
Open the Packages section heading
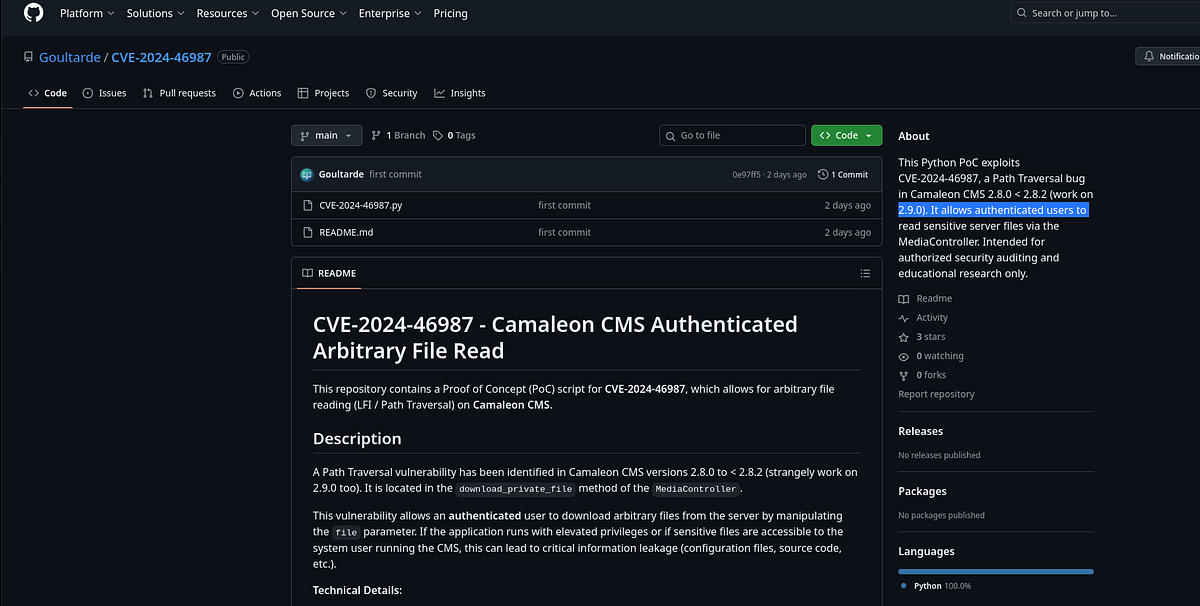(922, 491)
